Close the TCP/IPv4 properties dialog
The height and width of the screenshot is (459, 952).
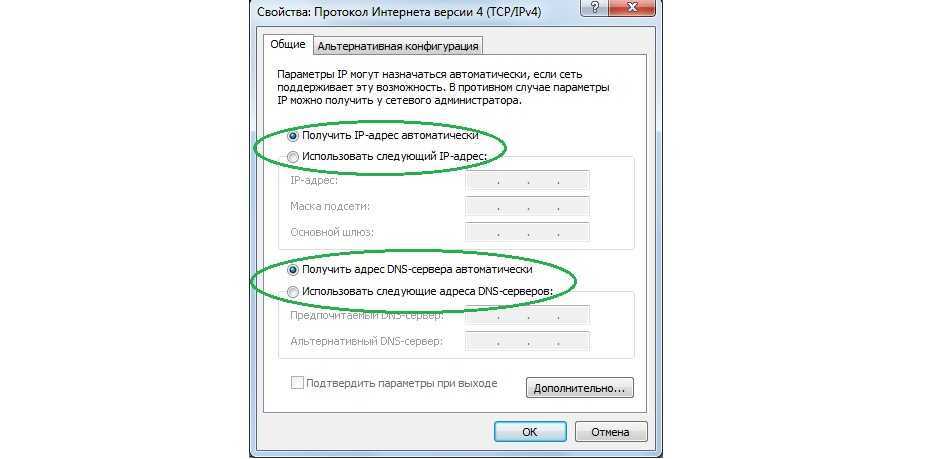631,7
